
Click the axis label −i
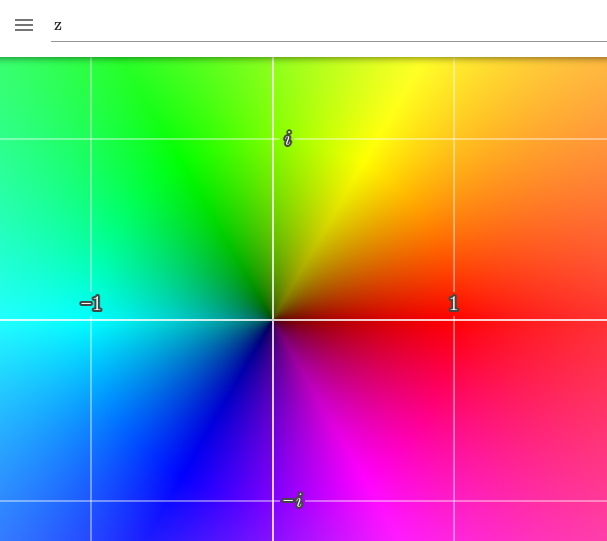click(x=293, y=500)
